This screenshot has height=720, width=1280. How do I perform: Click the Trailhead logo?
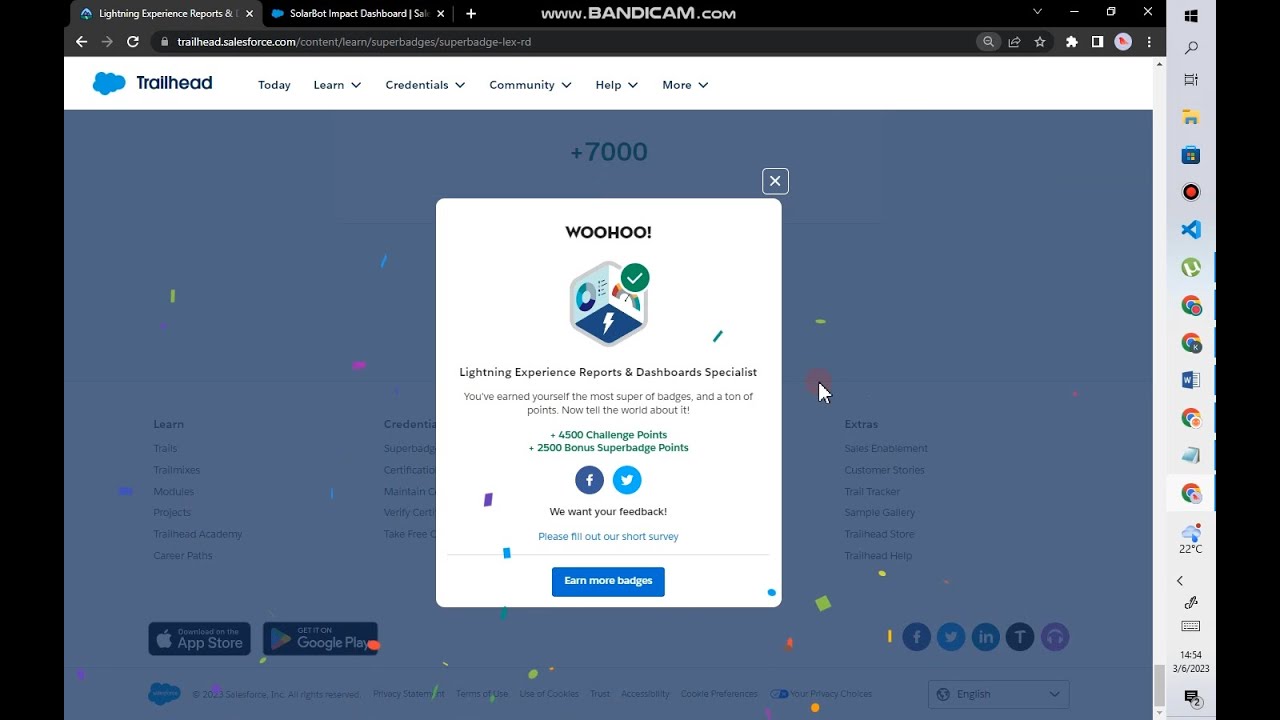[152, 84]
